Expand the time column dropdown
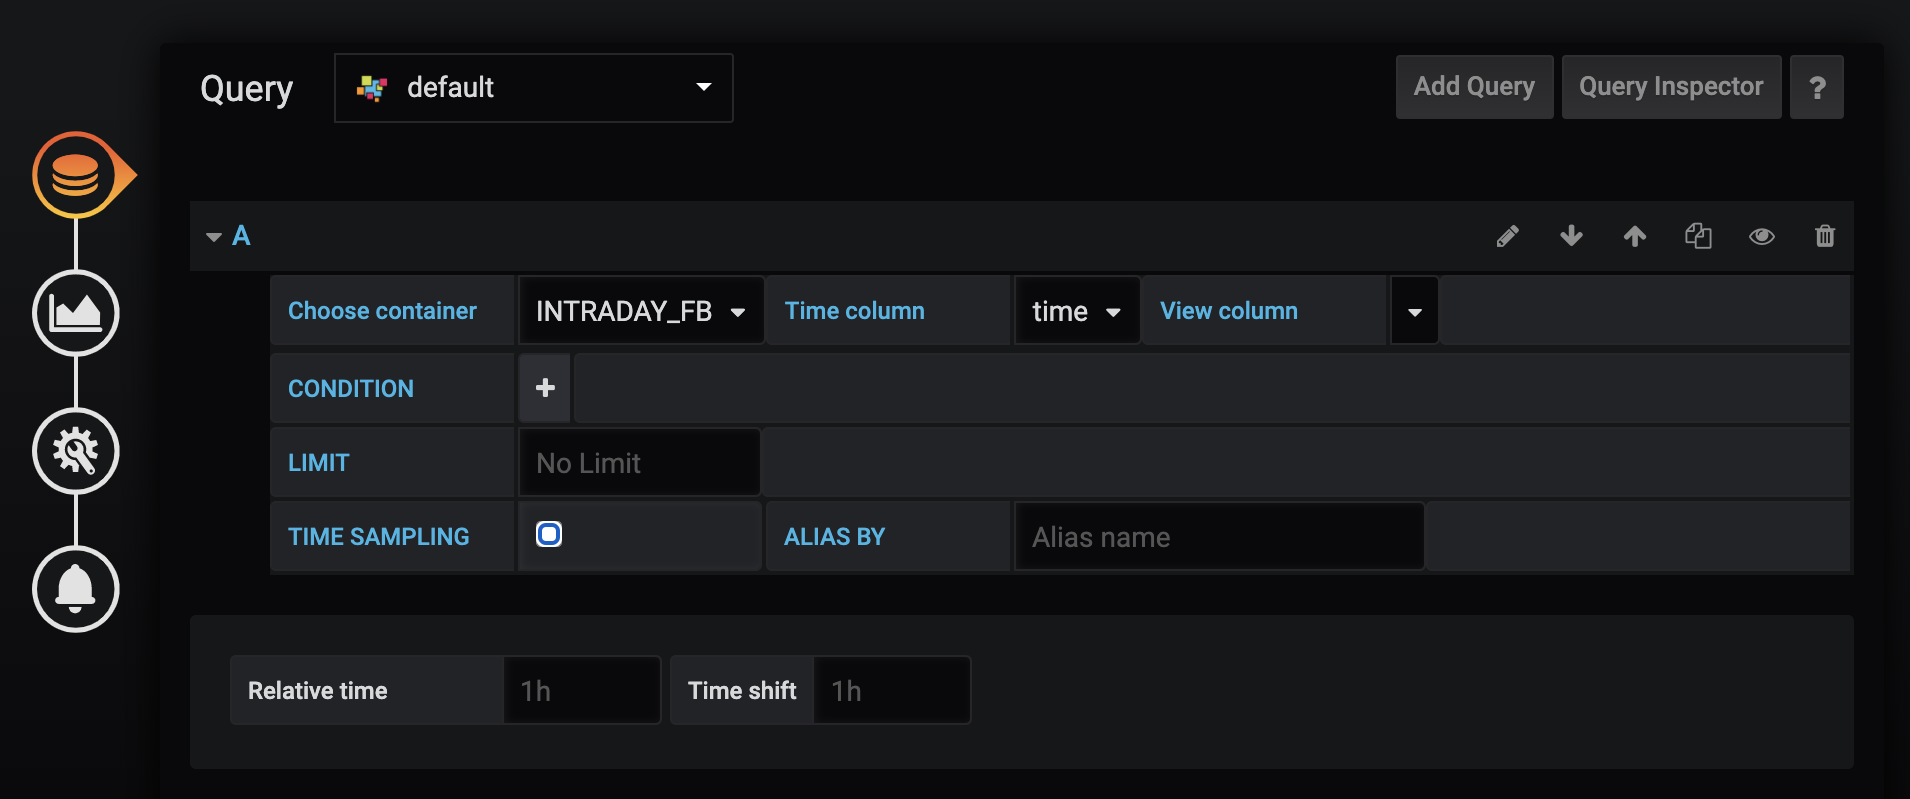This screenshot has height=799, width=1910. [x=1076, y=311]
